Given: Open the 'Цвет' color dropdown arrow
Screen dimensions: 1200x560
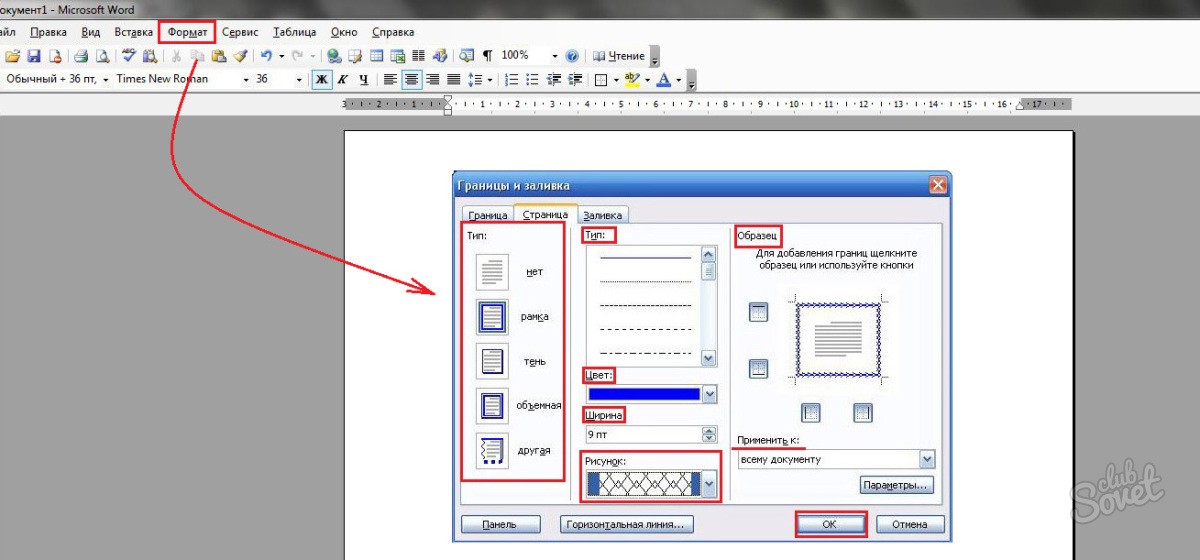Looking at the screenshot, I should pyautogui.click(x=710, y=394).
